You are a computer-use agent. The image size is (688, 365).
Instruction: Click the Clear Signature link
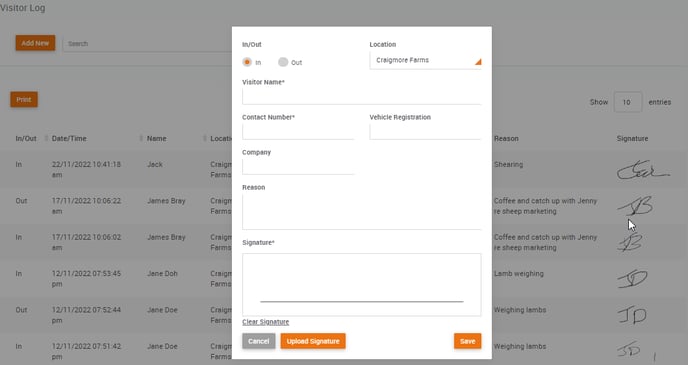click(x=265, y=322)
